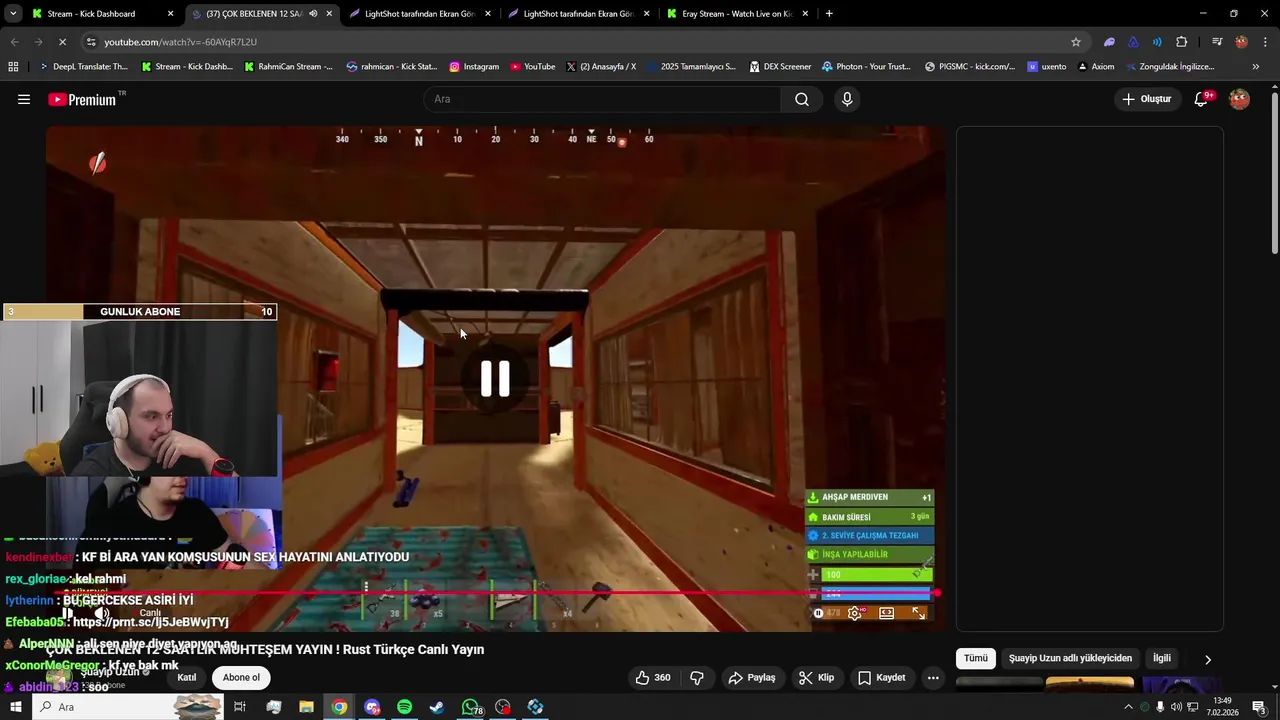Toggle theater mode in the video player

point(886,613)
